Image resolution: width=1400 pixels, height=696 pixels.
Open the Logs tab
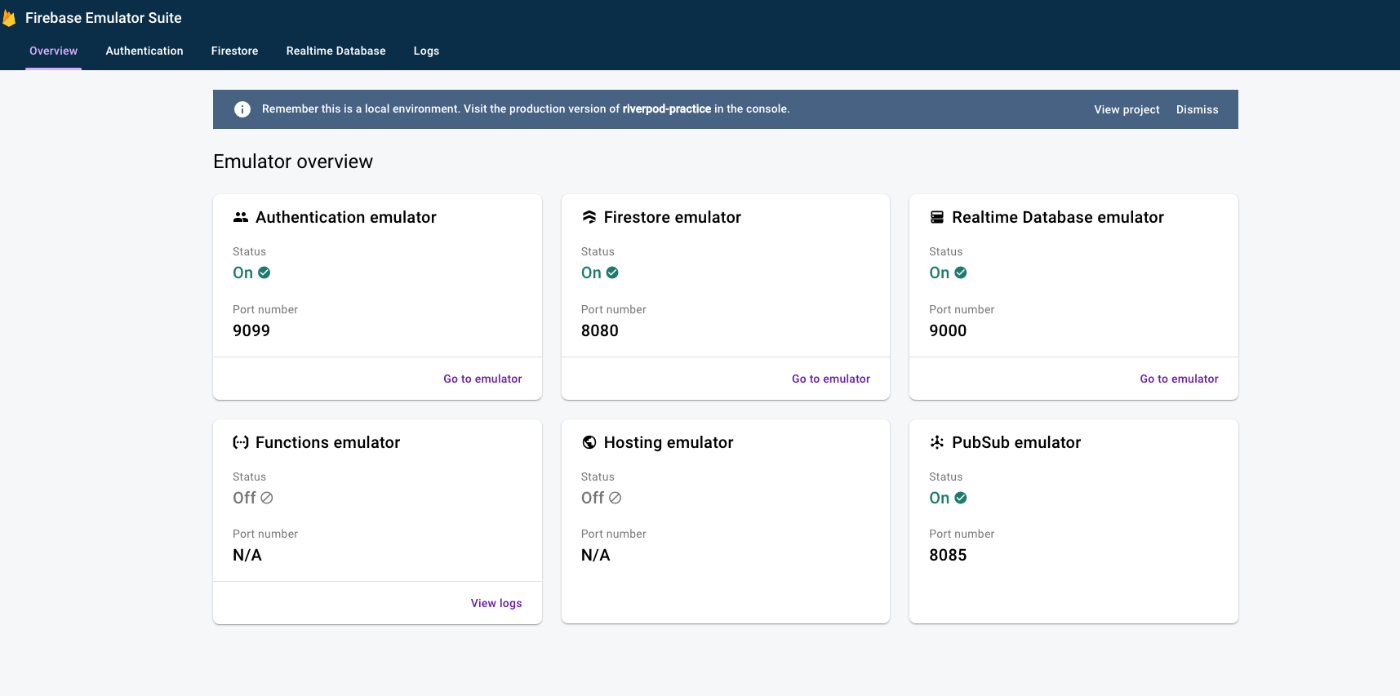(426, 51)
